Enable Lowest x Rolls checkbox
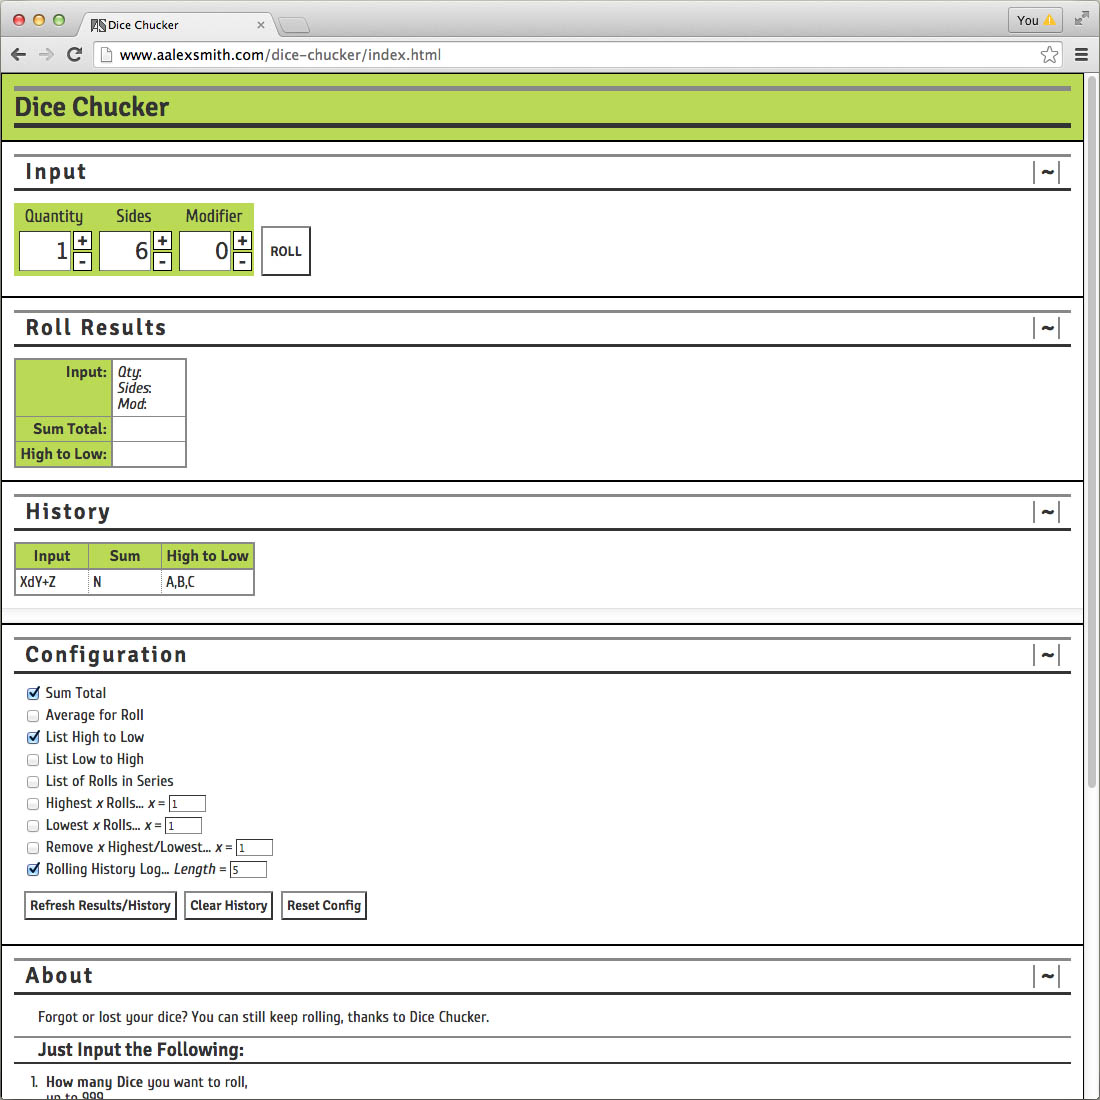 pos(33,826)
